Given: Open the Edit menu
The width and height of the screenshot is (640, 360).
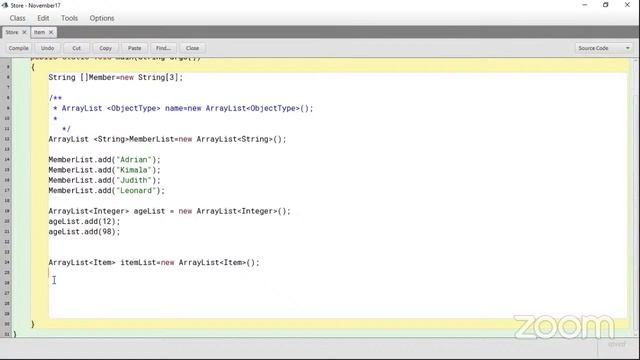Looking at the screenshot, I should (43, 18).
